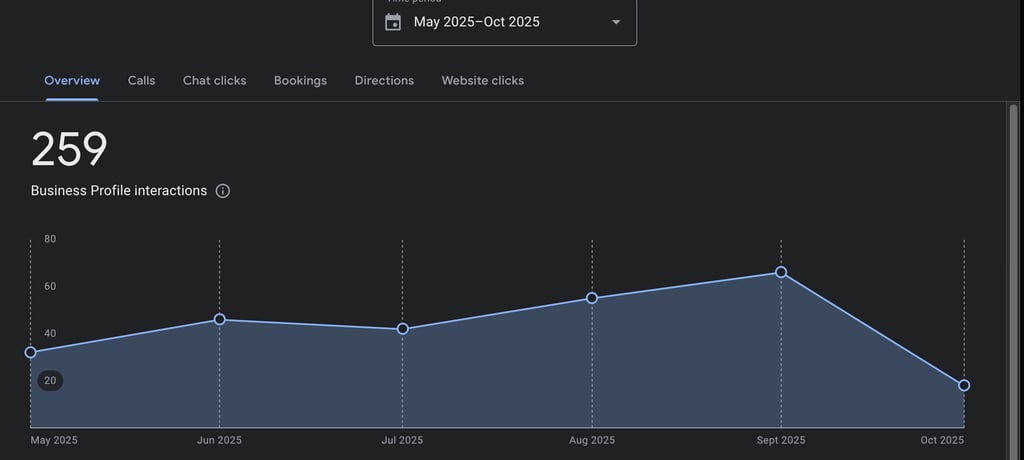Screen dimensions: 1024x460
Task: Click the 40 y-axis label
Action: [x=50, y=333]
